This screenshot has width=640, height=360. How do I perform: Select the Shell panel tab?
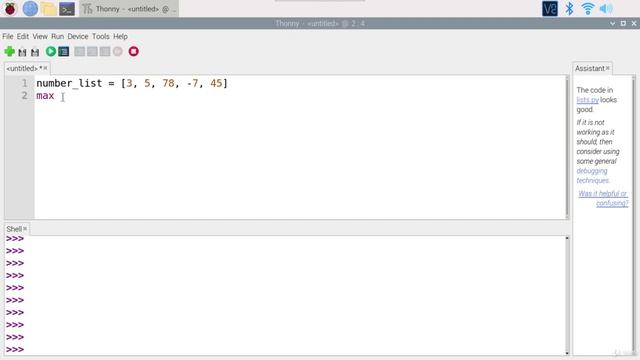tap(14, 229)
